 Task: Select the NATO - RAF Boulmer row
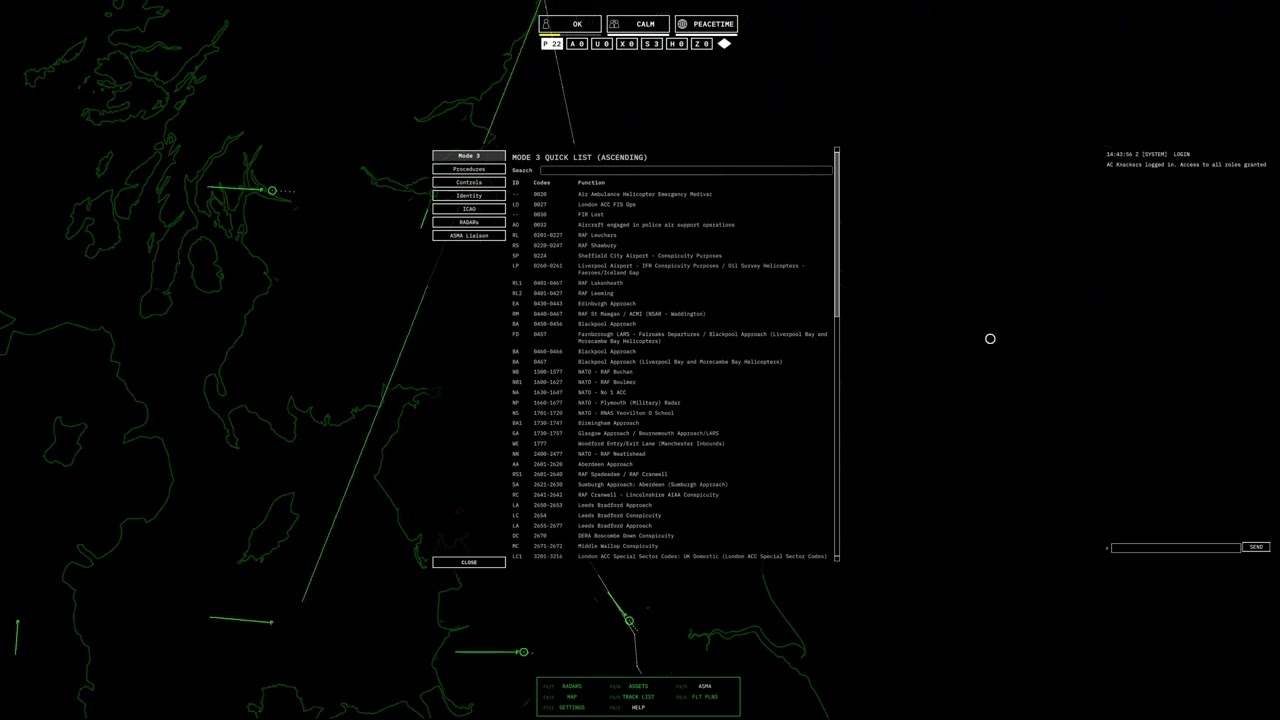pos(671,382)
